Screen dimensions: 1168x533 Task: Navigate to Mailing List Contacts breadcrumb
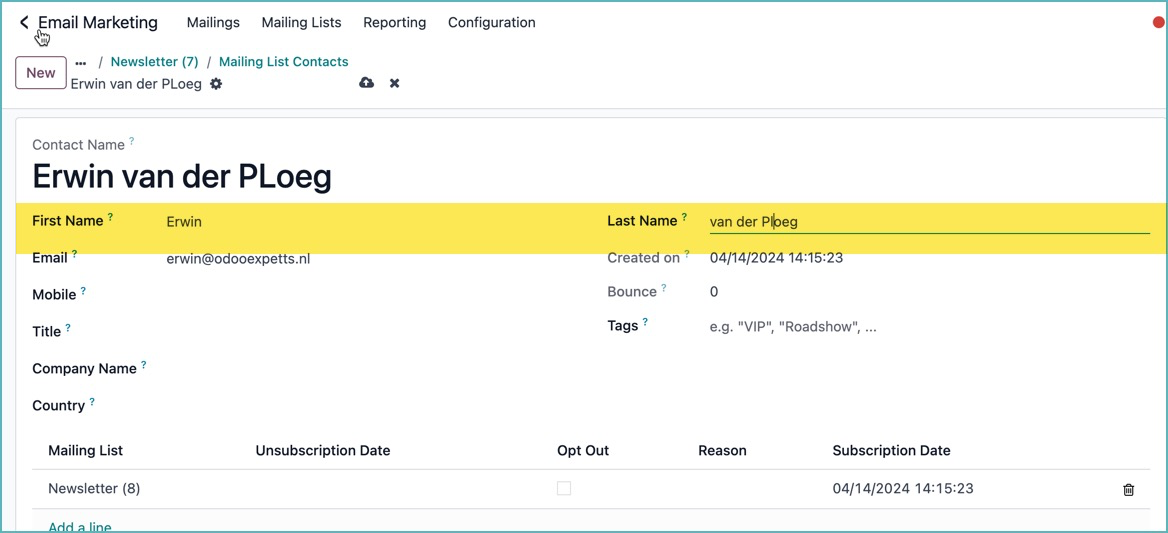pos(283,62)
